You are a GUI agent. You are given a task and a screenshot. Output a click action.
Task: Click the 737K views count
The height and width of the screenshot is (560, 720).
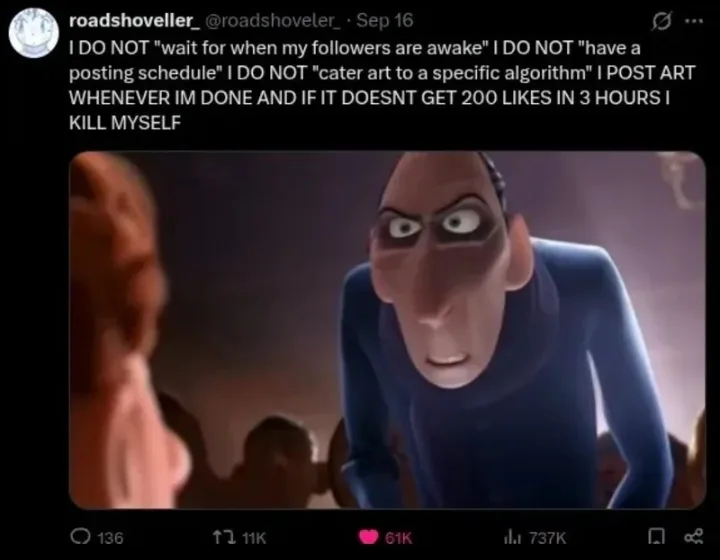pyautogui.click(x=548, y=538)
